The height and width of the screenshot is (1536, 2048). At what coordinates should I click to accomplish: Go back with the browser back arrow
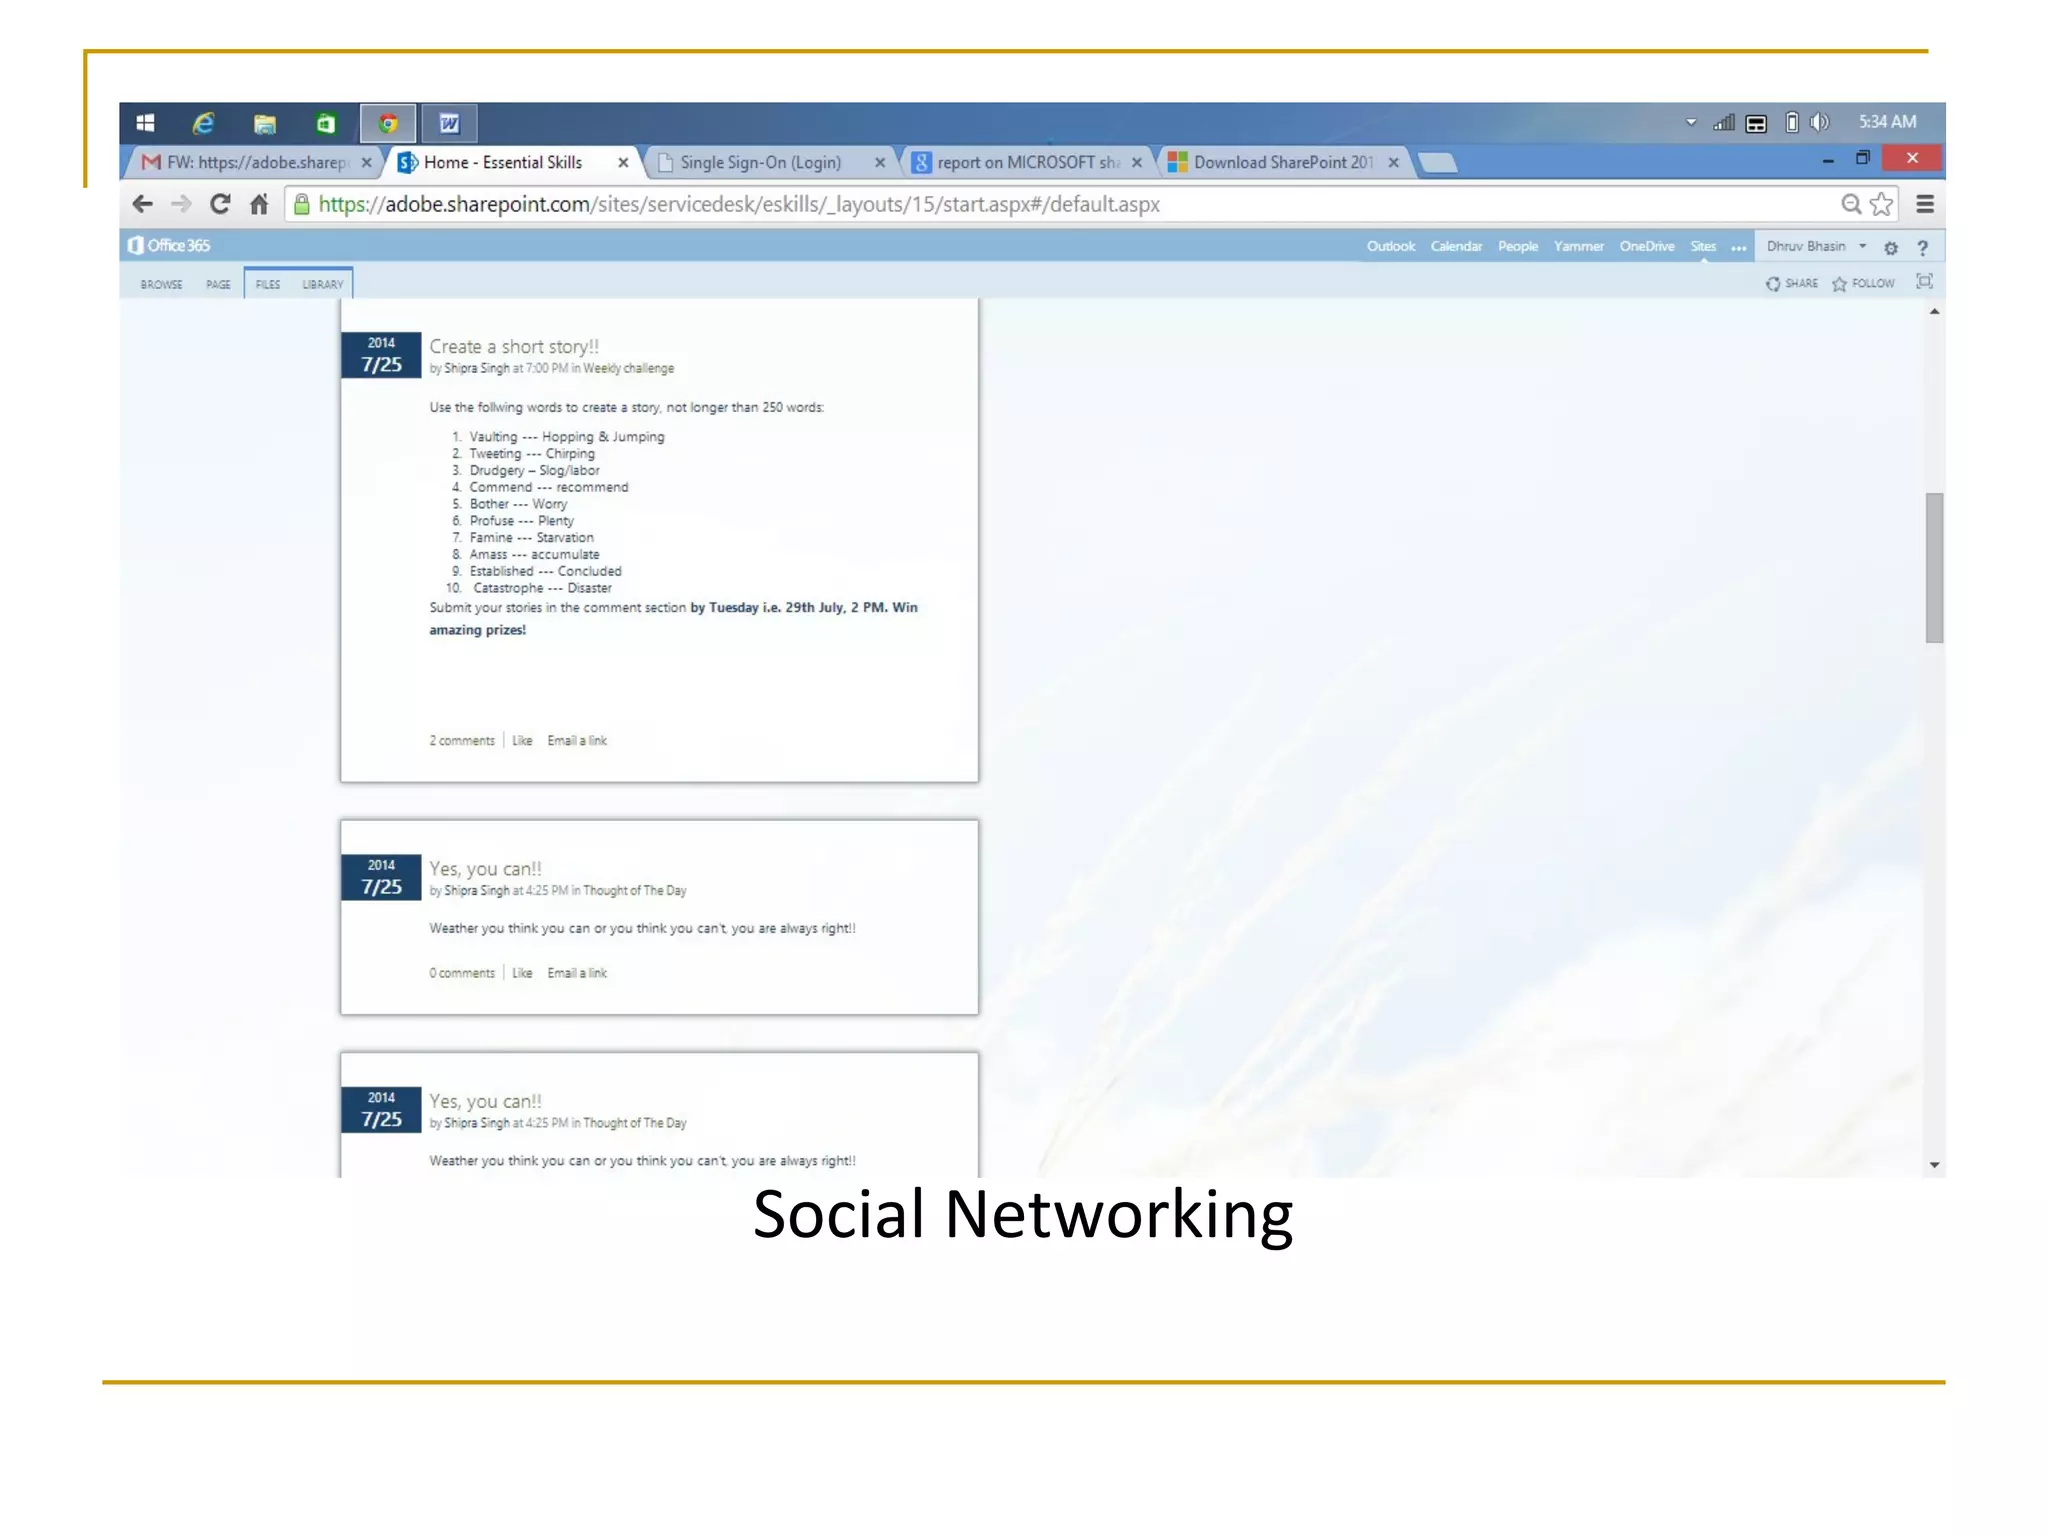142,204
